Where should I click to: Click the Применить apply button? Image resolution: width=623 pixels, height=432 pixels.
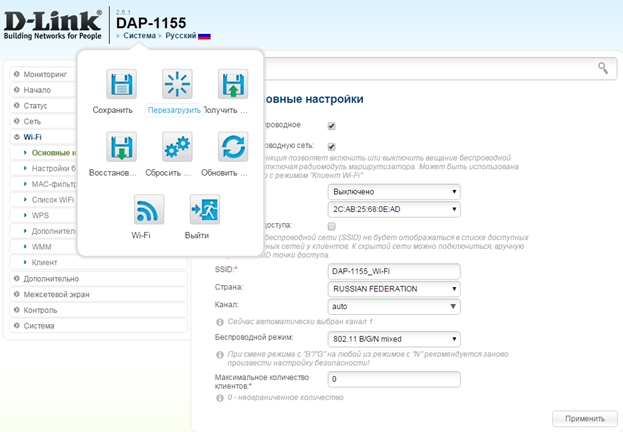point(584,419)
